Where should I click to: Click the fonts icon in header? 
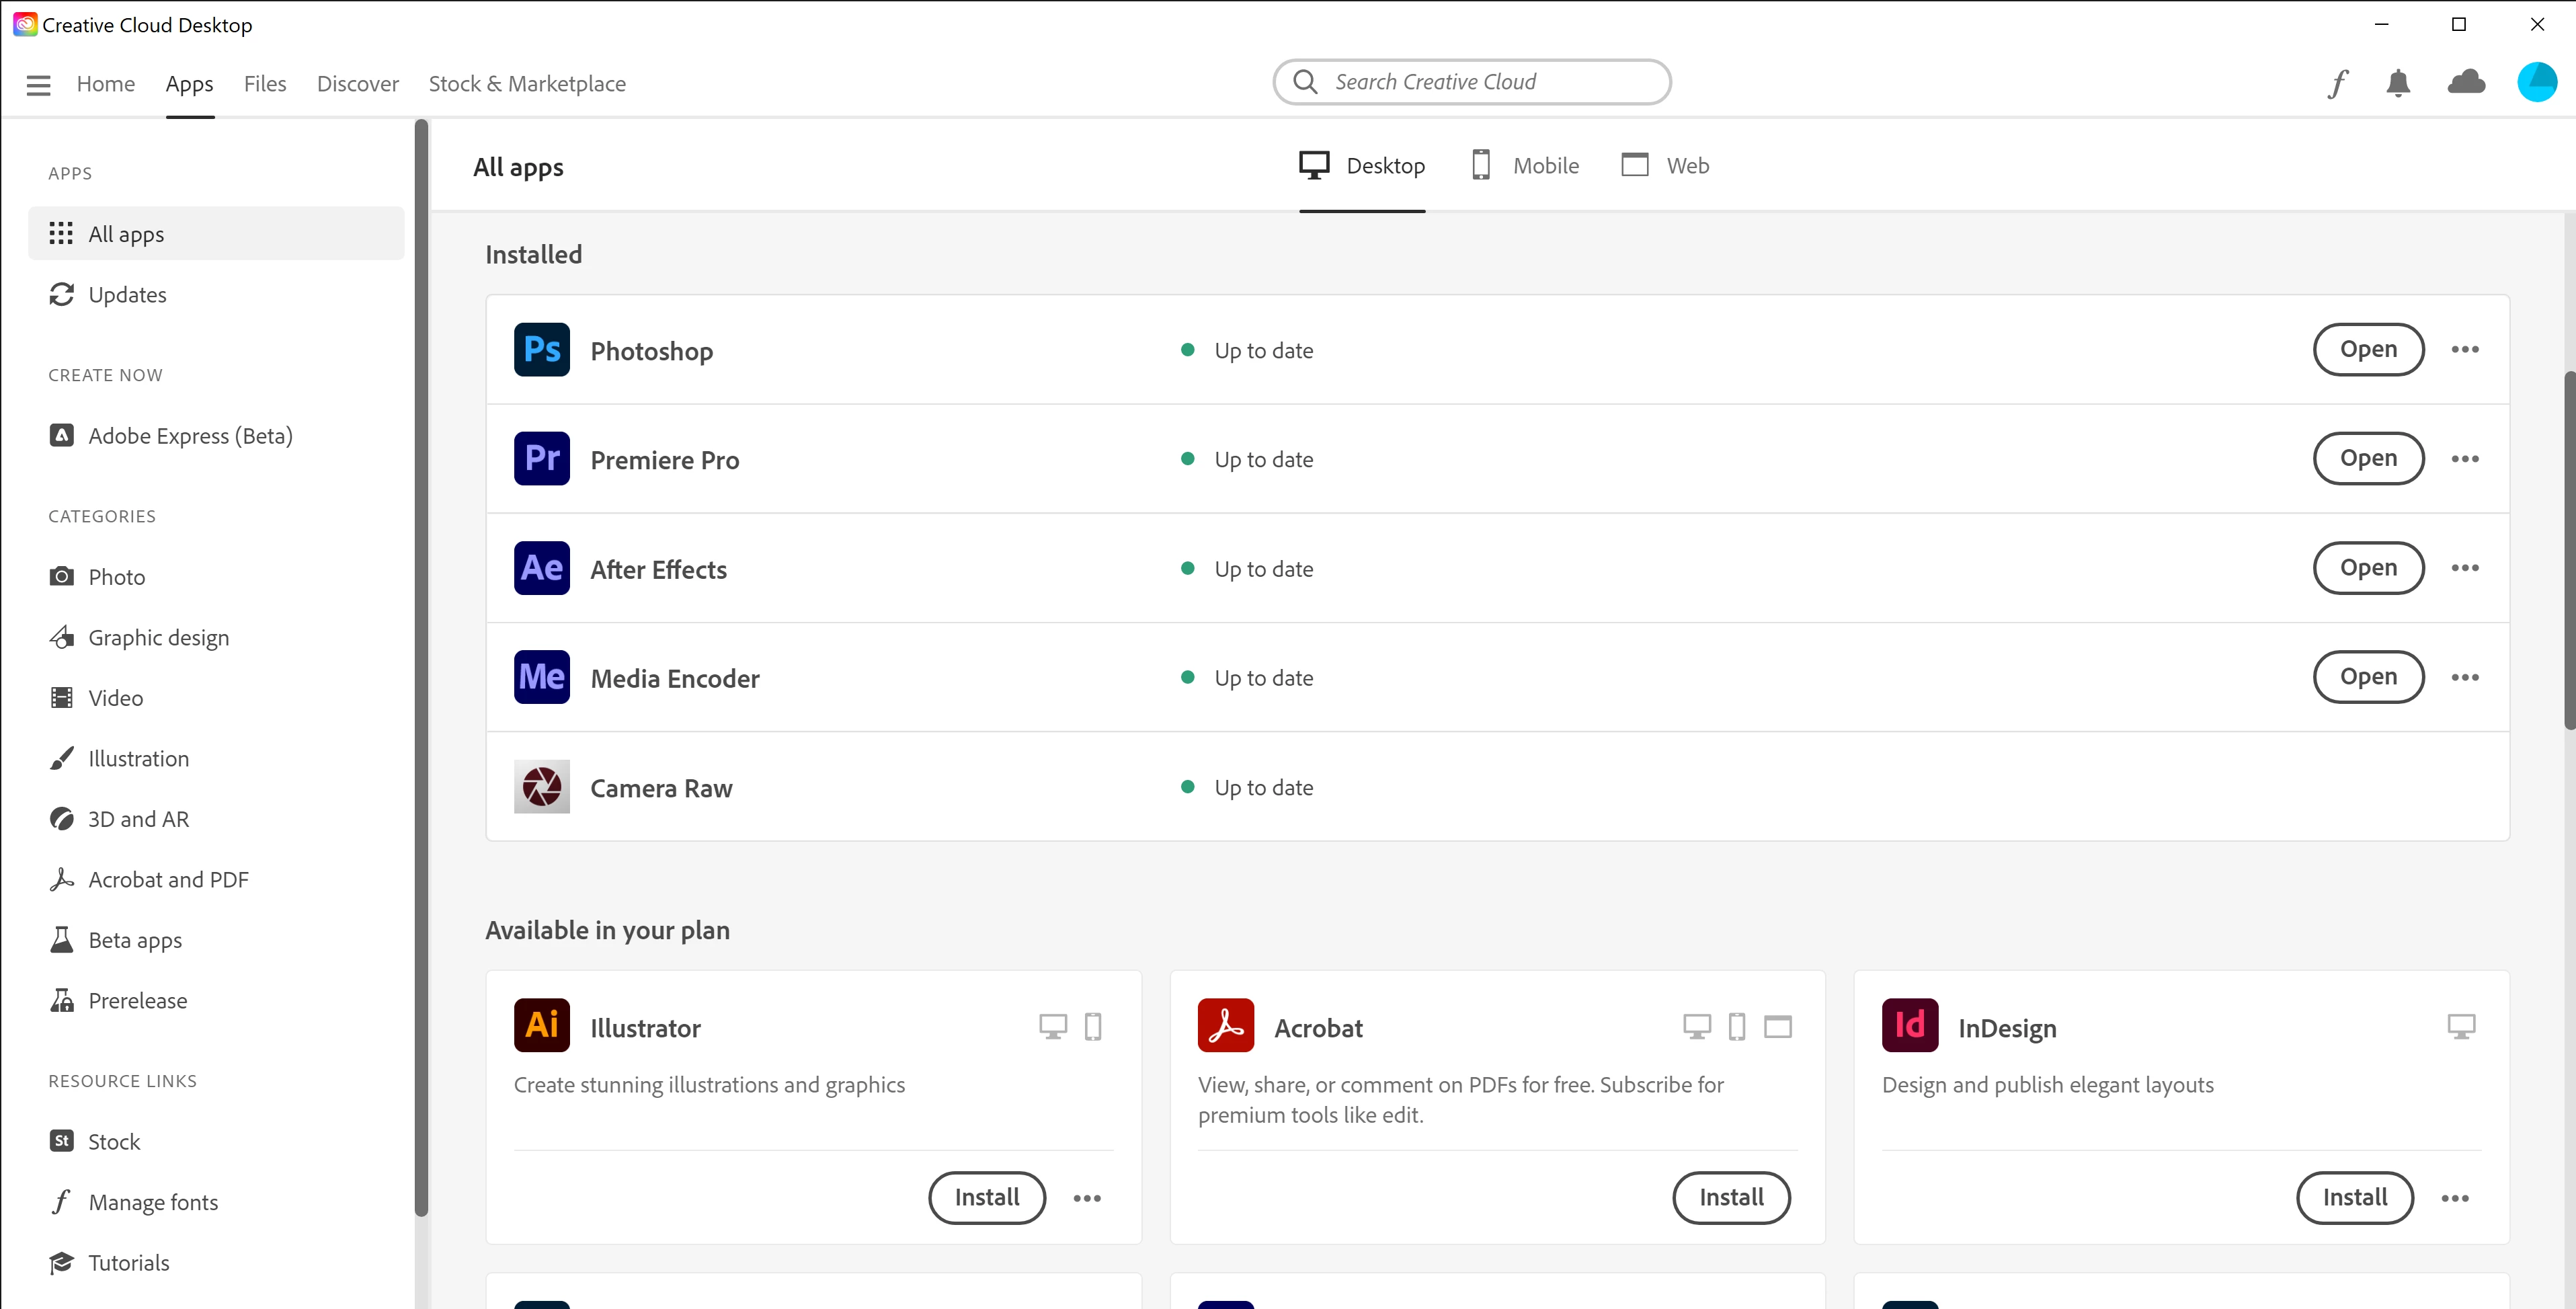[2336, 83]
